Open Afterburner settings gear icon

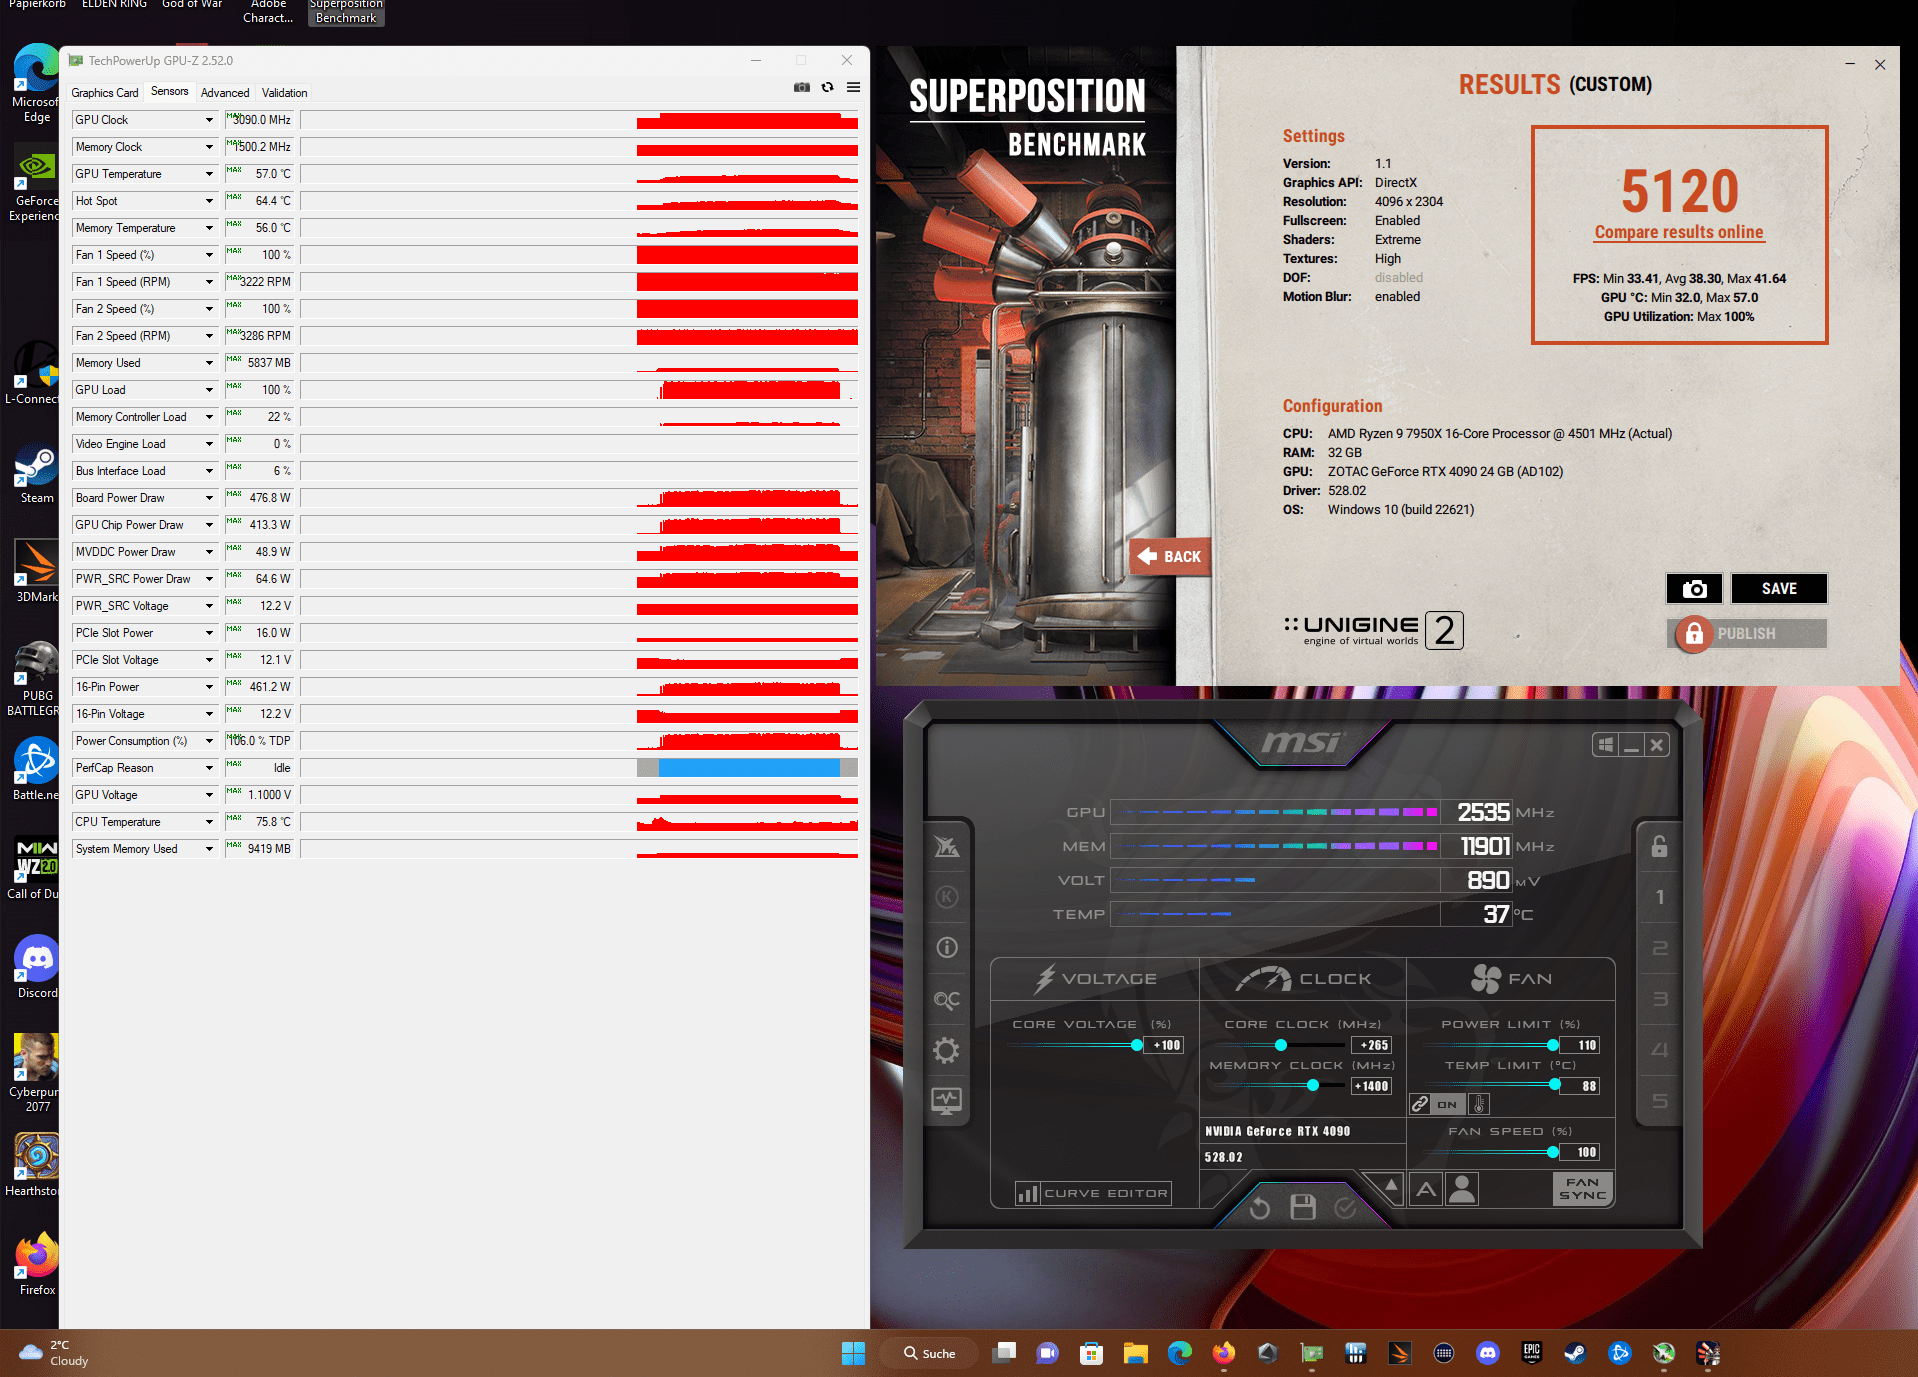[x=946, y=1050]
